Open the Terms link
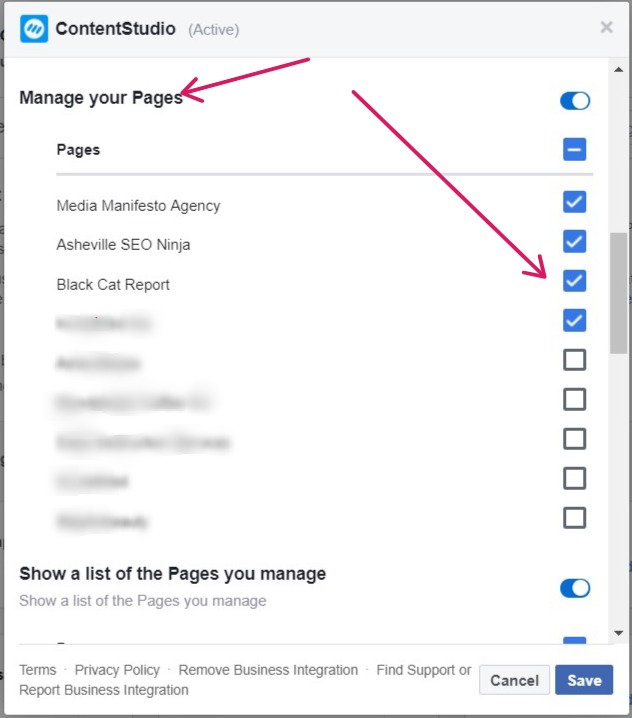632x718 pixels. (38, 670)
